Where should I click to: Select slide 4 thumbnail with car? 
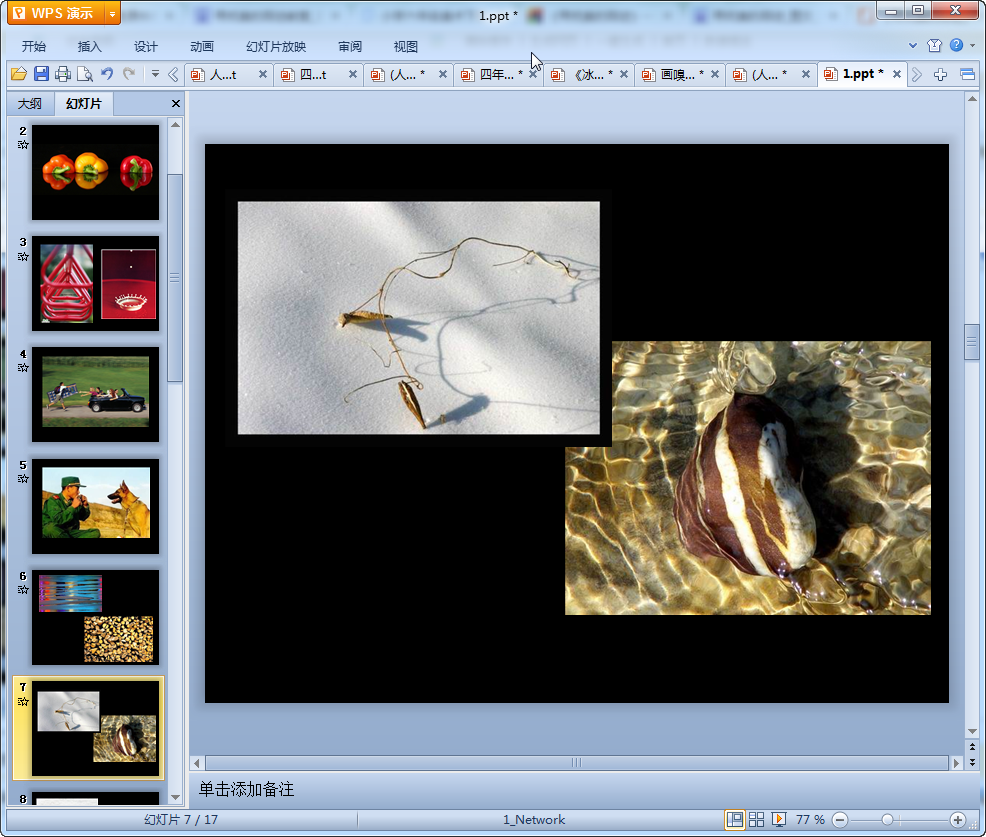pyautogui.click(x=96, y=394)
